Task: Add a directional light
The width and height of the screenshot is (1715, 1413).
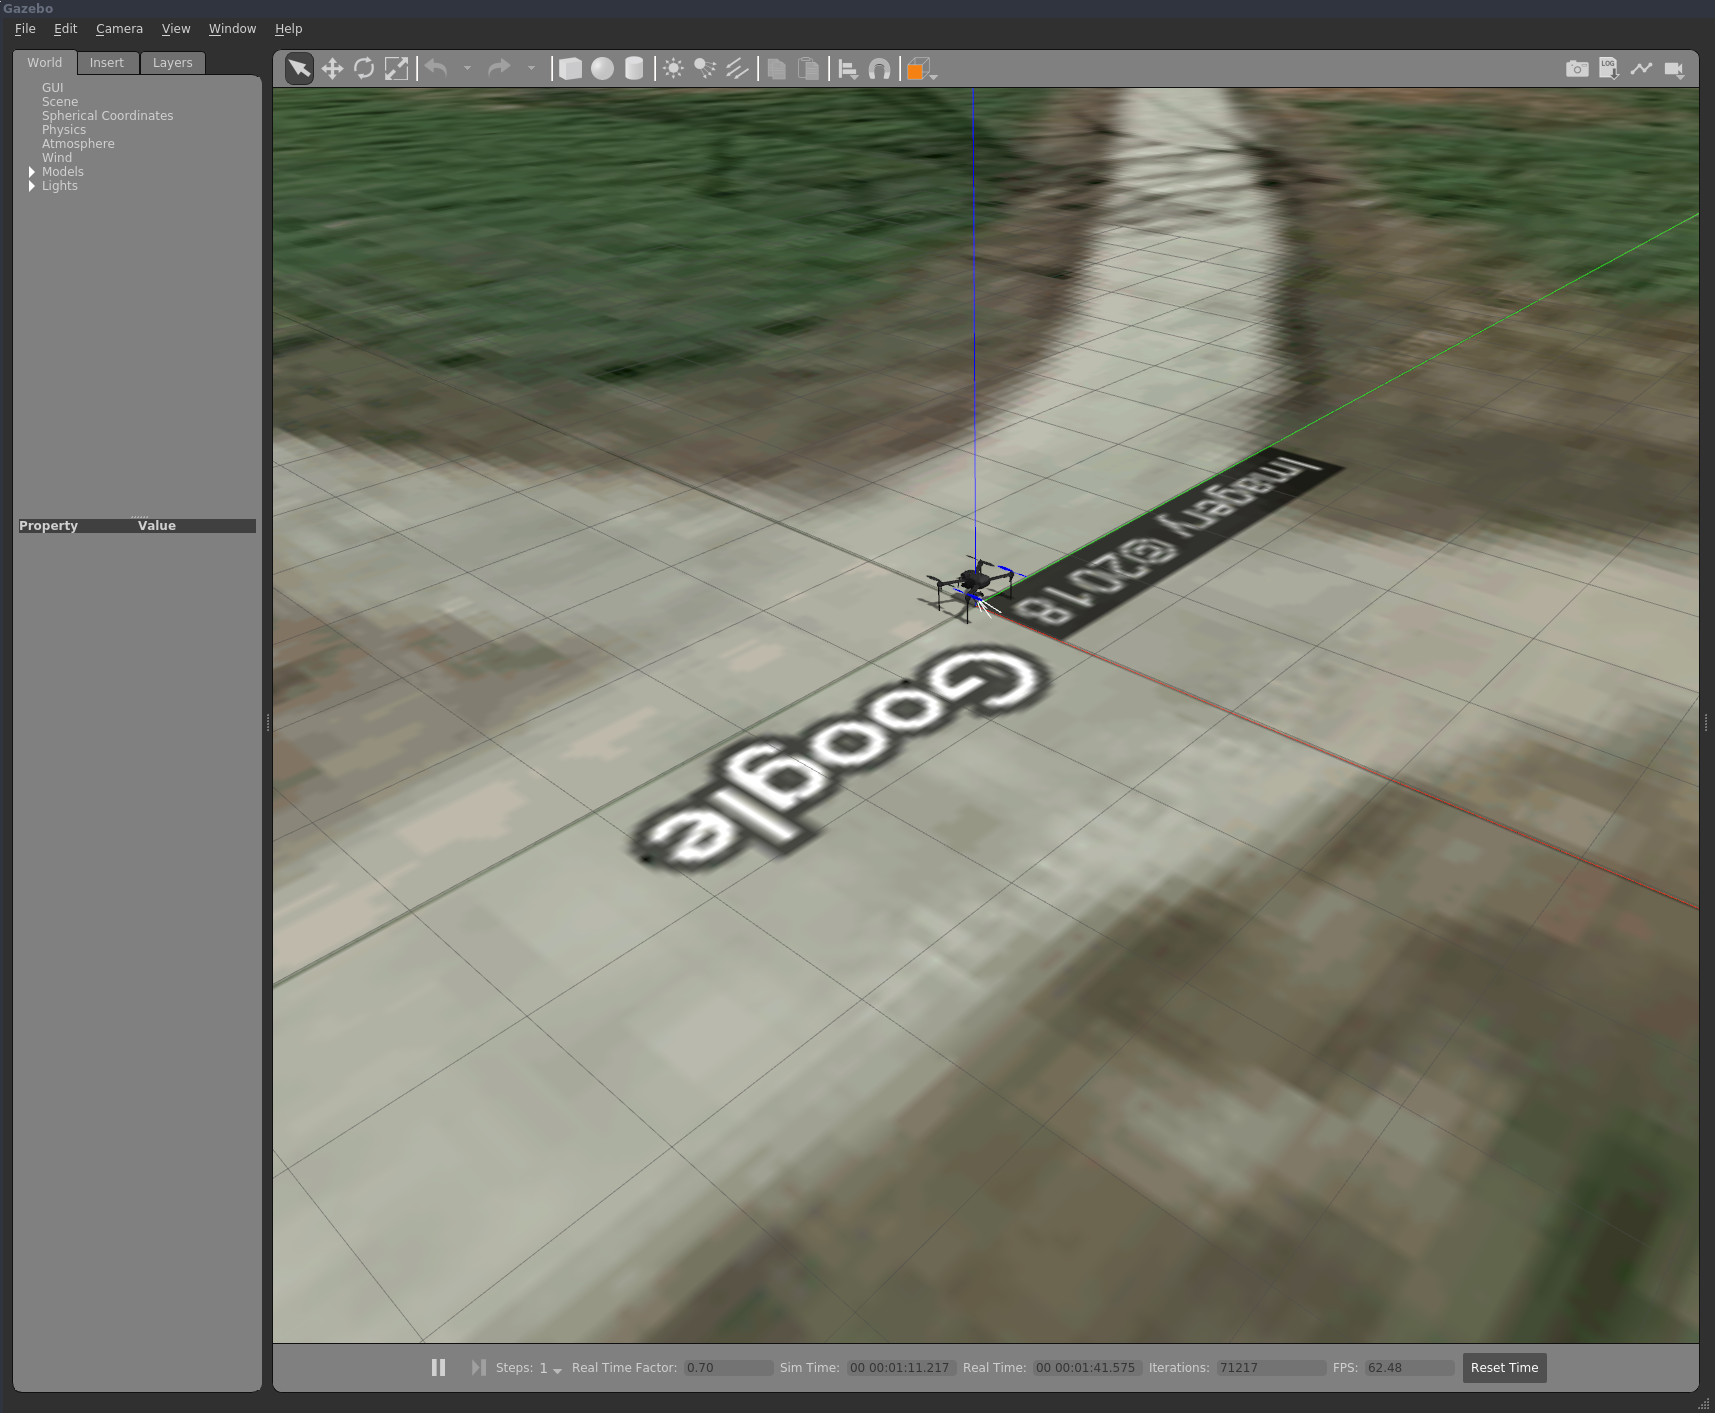Action: 737,69
